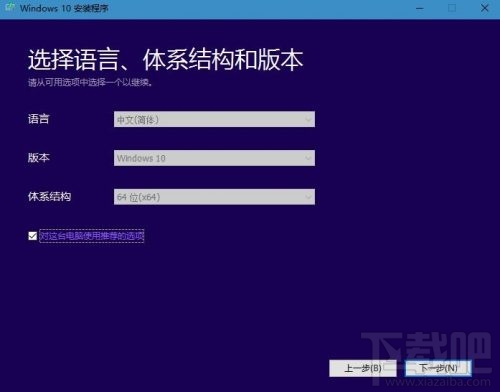Minimize the Windows 10 安装程序 window
Image resolution: width=500 pixels, height=392 pixels.
(420, 8)
